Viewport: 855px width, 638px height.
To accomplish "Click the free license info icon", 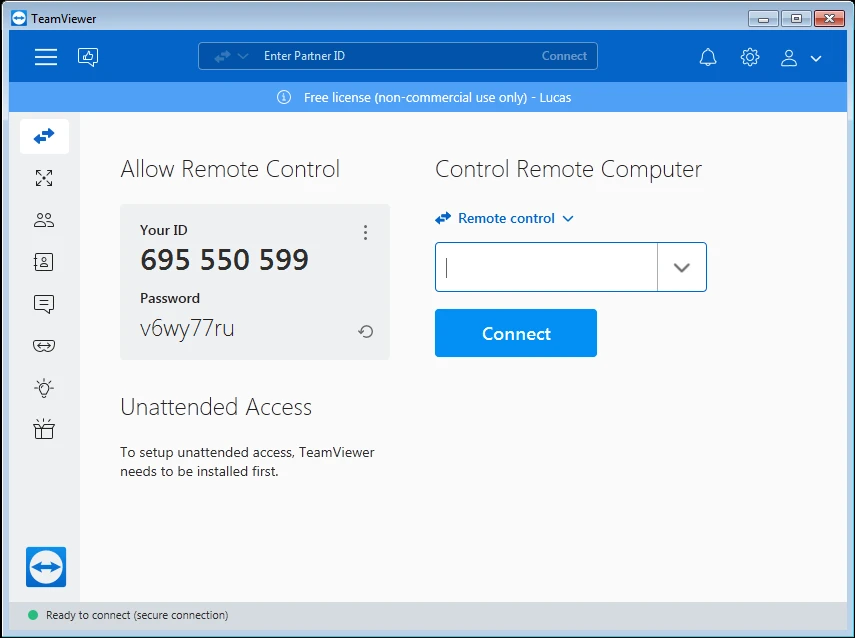I will (284, 97).
